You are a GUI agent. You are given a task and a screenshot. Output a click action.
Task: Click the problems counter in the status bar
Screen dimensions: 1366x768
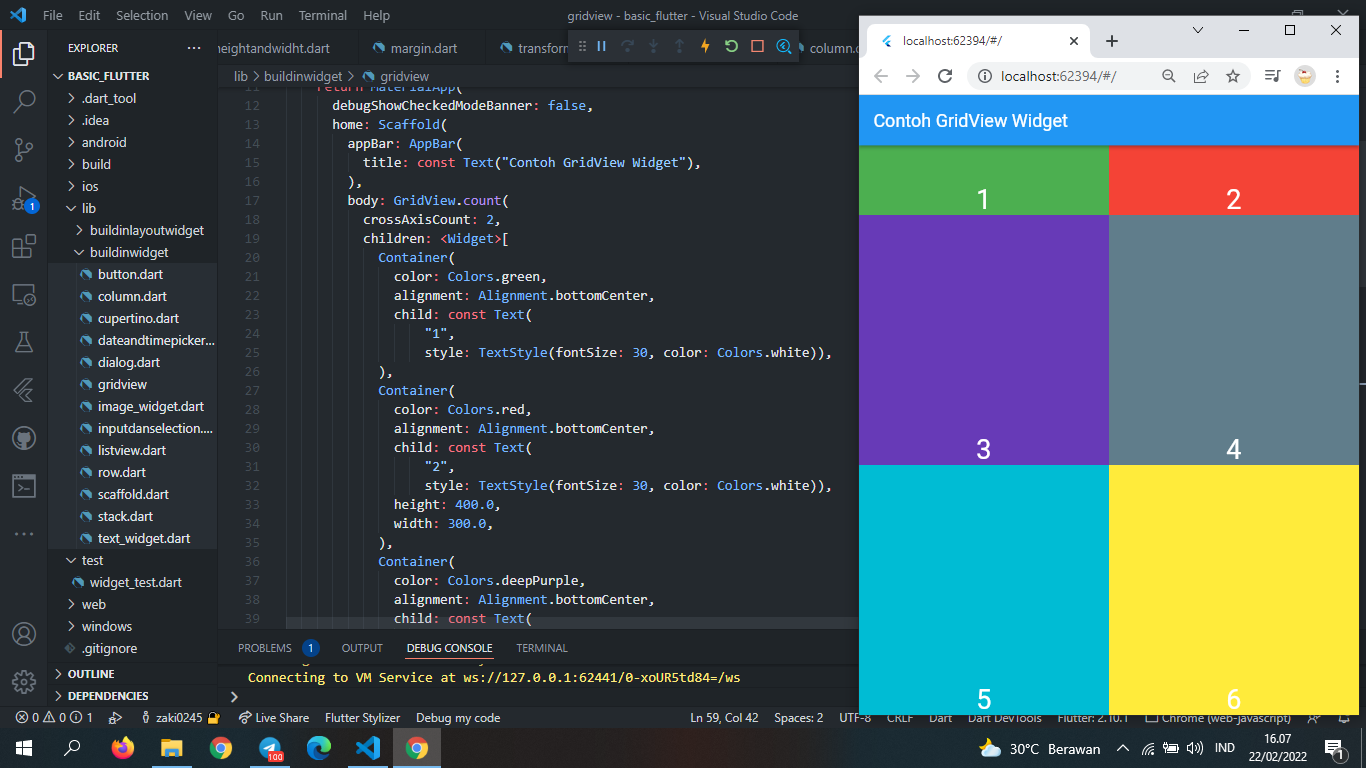click(35, 717)
